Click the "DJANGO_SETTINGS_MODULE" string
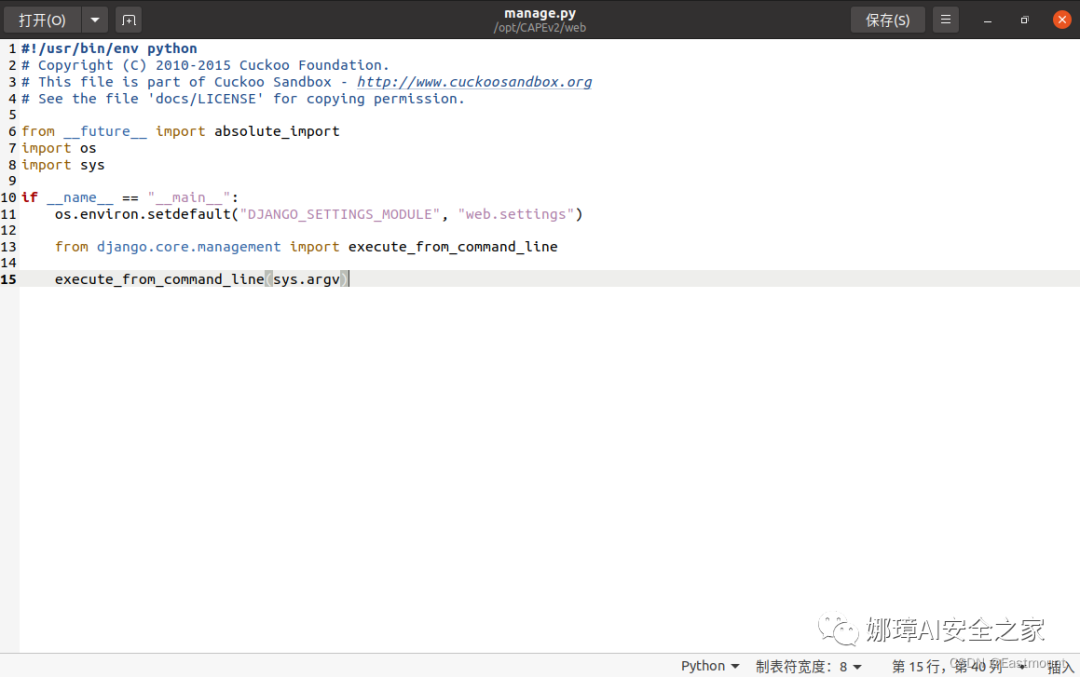 [340, 214]
